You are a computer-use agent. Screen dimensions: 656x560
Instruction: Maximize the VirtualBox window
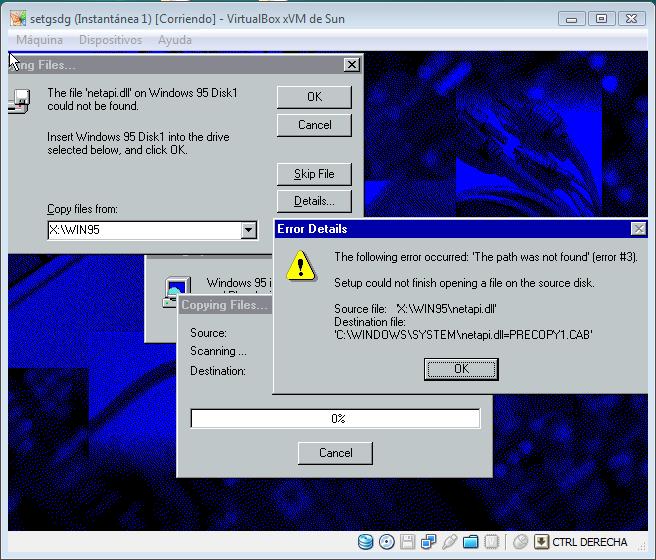pyautogui.click(x=601, y=19)
